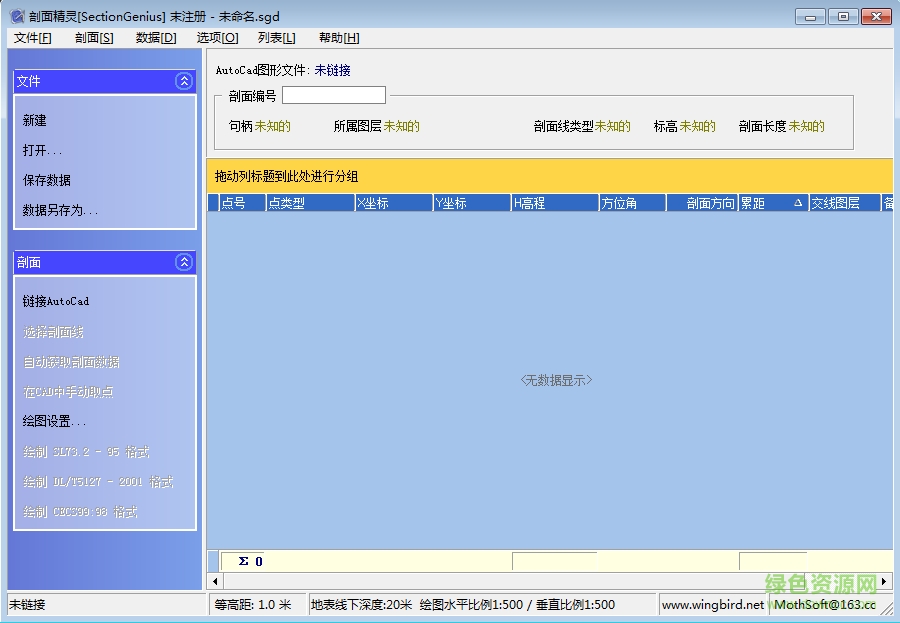Image resolution: width=900 pixels, height=623 pixels.
Task: Click 打开... in the file panel
Action: 43,150
